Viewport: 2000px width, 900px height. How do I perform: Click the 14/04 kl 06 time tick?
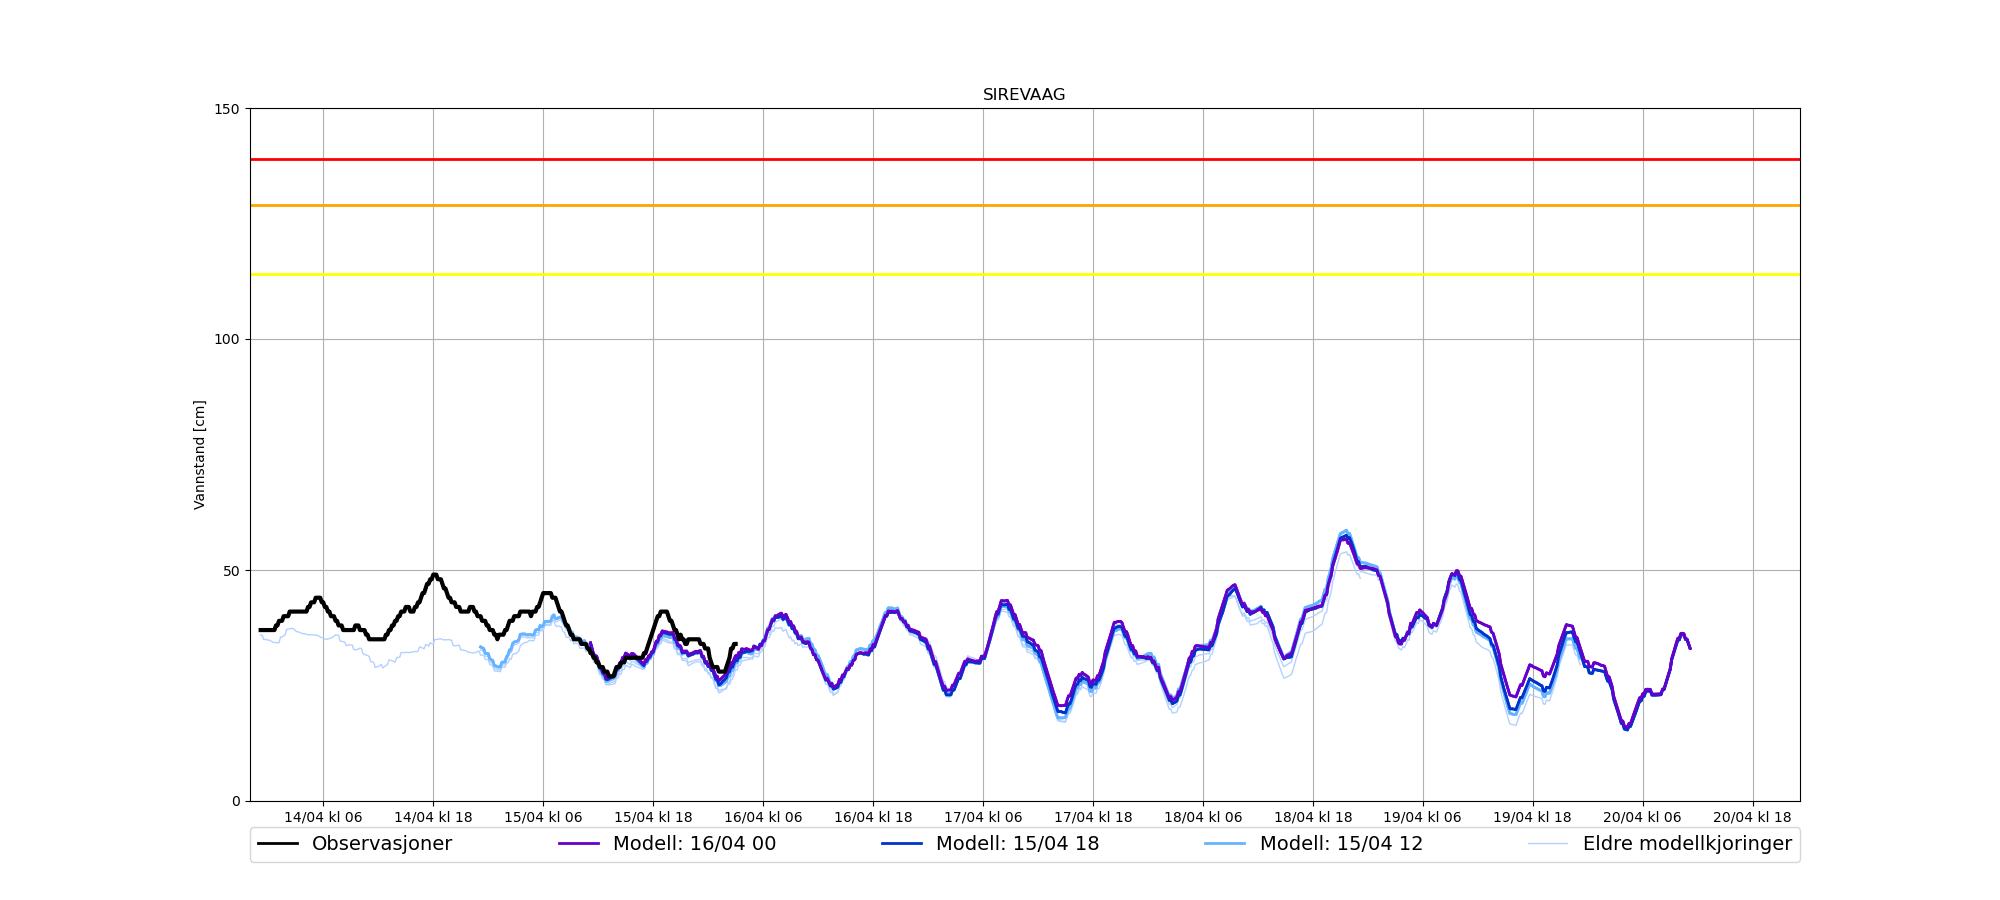coord(323,817)
